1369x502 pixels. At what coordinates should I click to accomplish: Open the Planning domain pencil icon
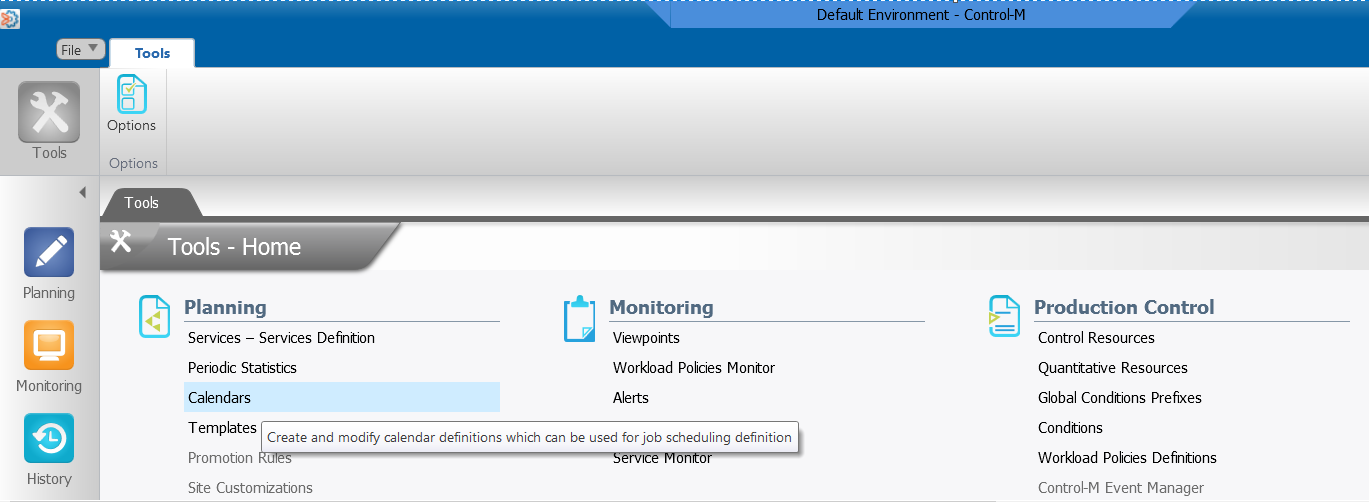(x=49, y=253)
